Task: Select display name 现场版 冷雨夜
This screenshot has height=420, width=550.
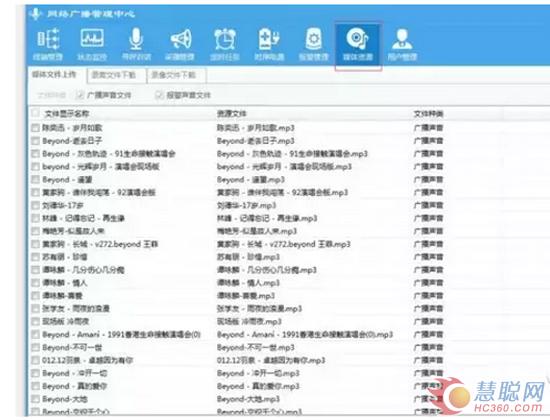Action: tap(66, 321)
